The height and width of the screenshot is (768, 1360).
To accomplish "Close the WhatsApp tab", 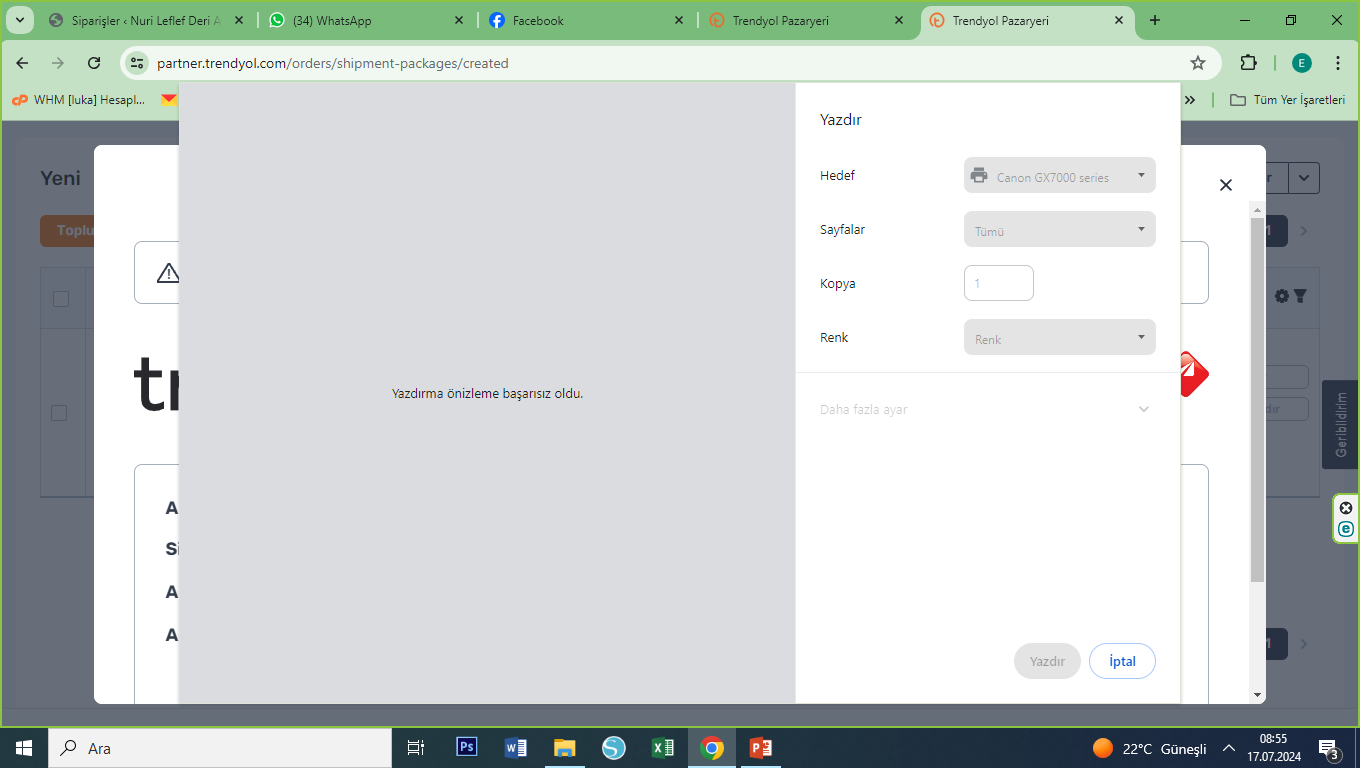I will point(459,20).
